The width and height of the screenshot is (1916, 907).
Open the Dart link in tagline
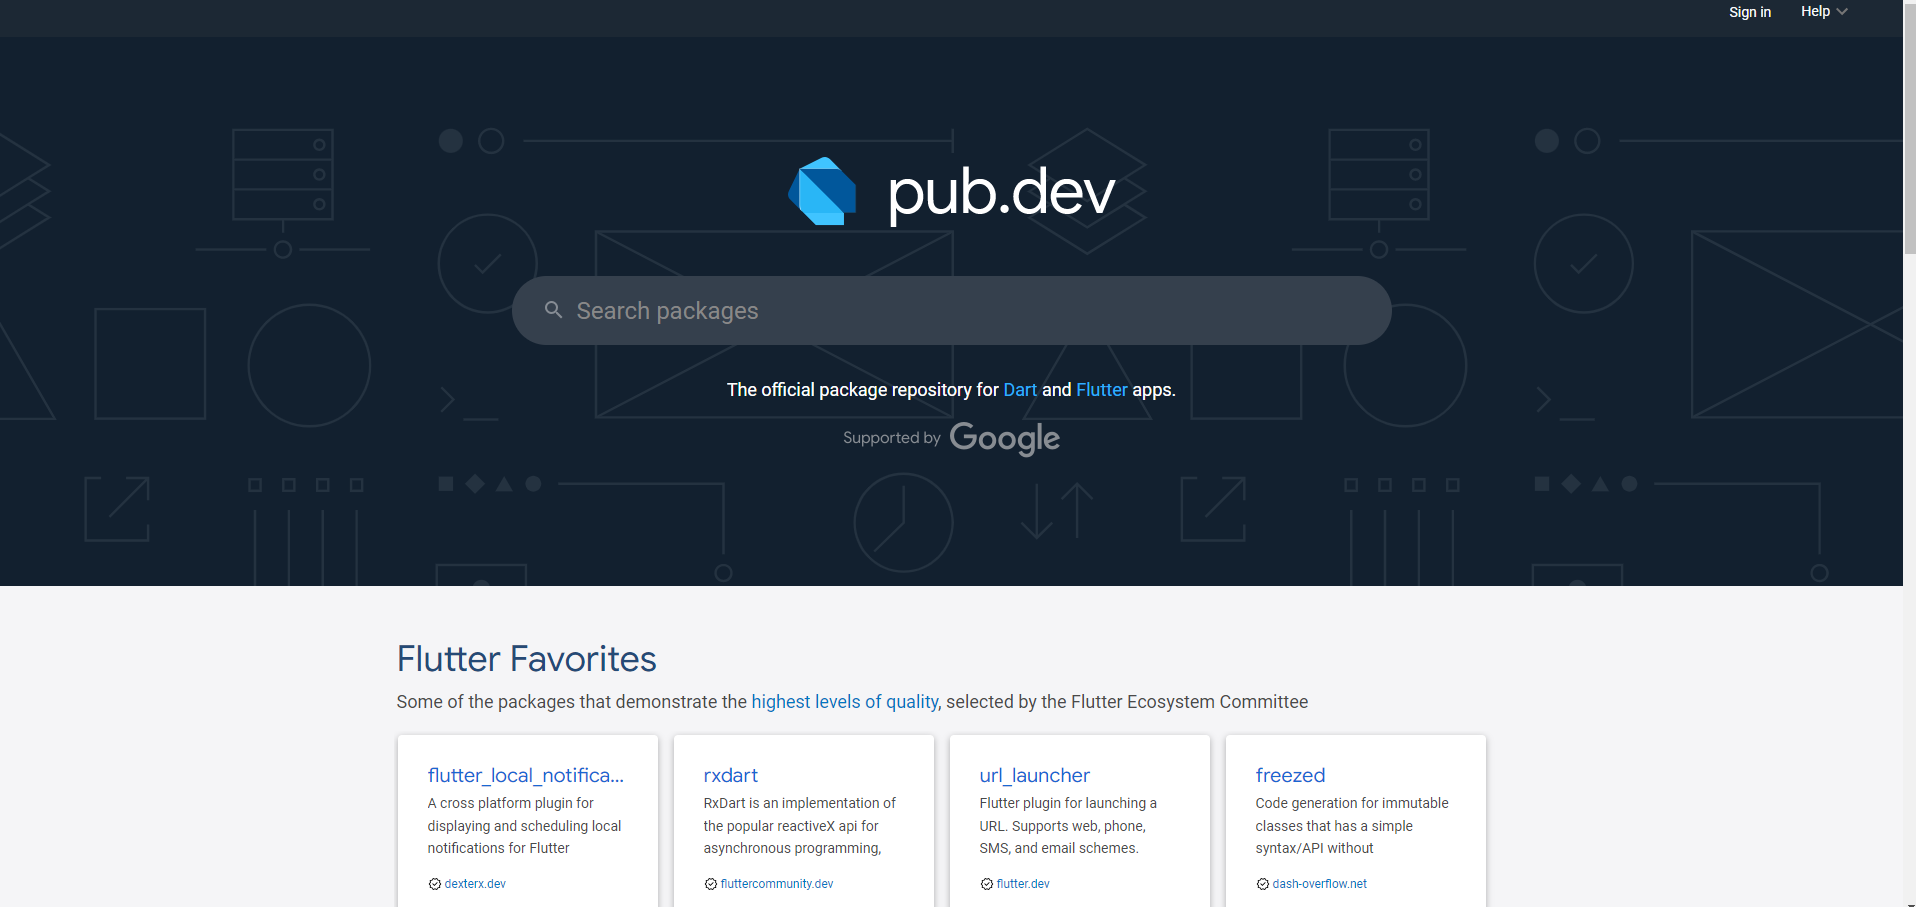pos(1020,390)
